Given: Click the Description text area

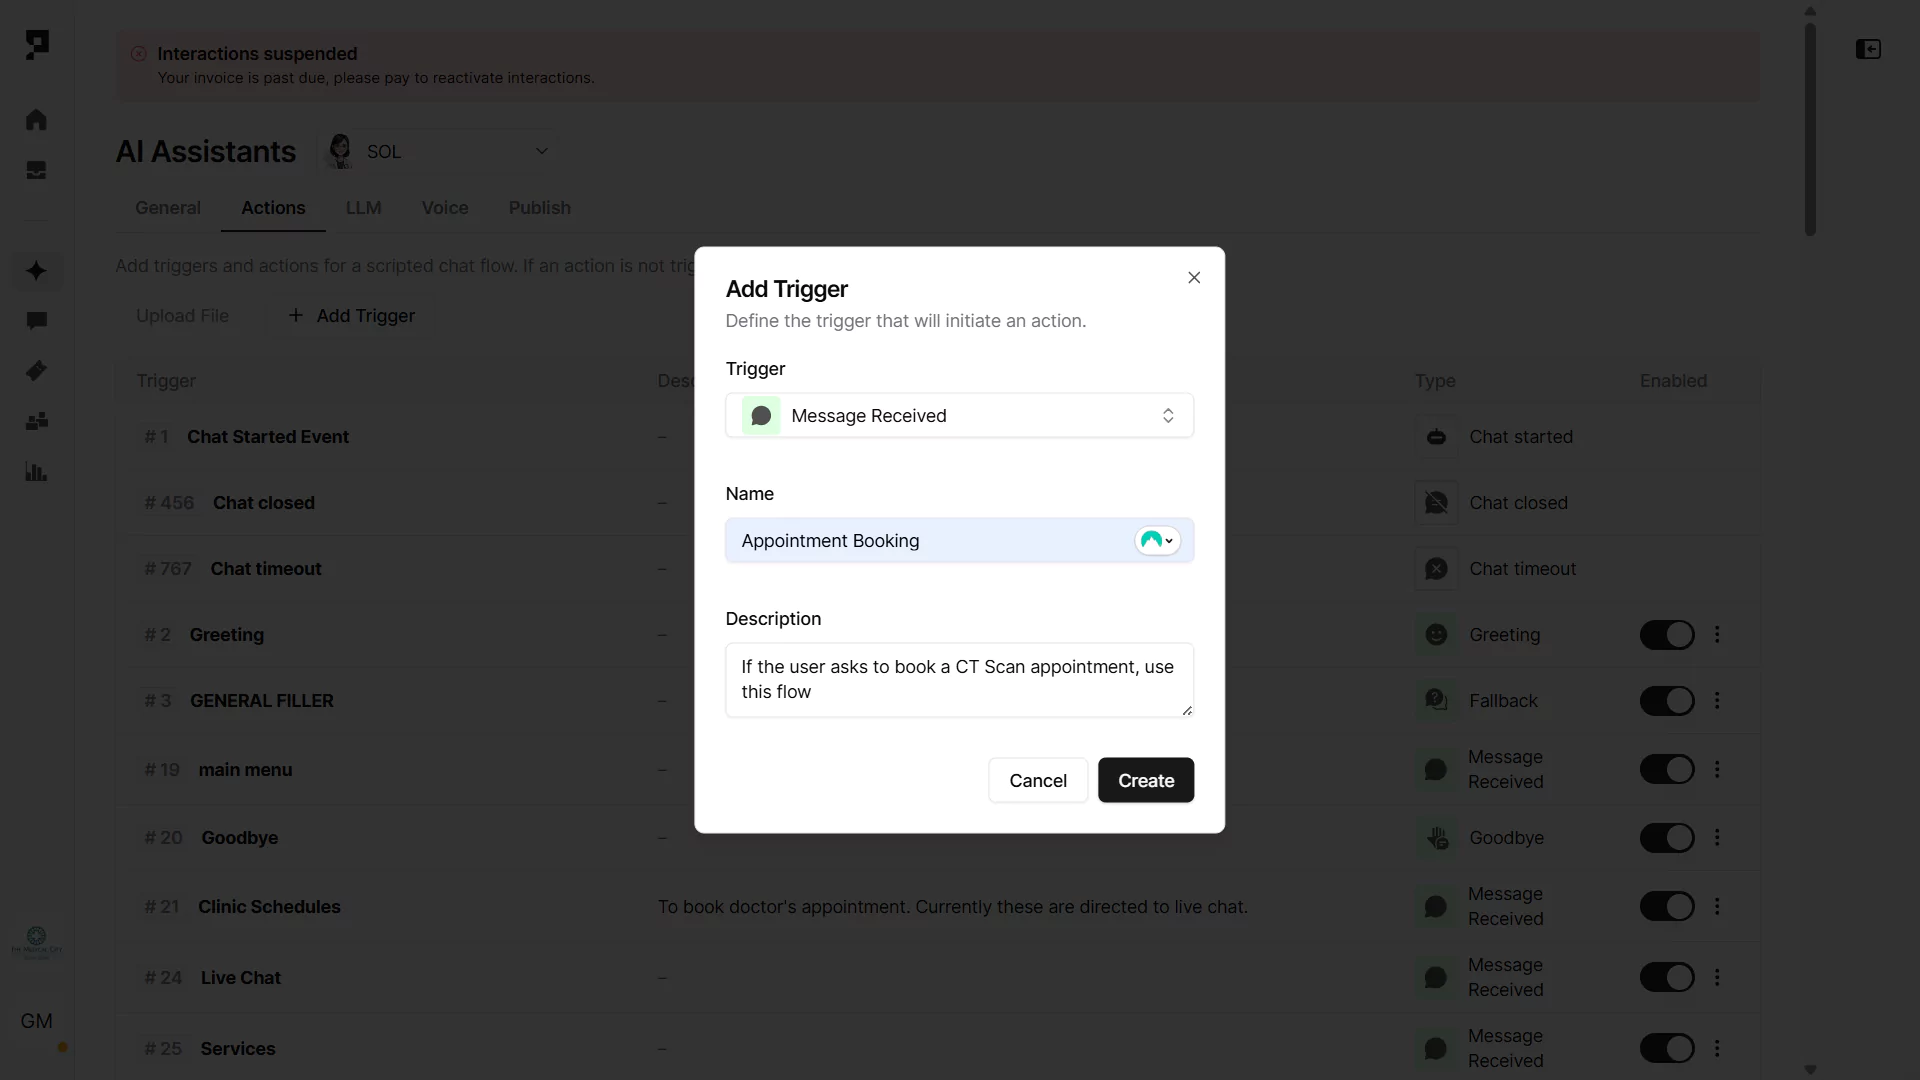Looking at the screenshot, I should (958, 680).
